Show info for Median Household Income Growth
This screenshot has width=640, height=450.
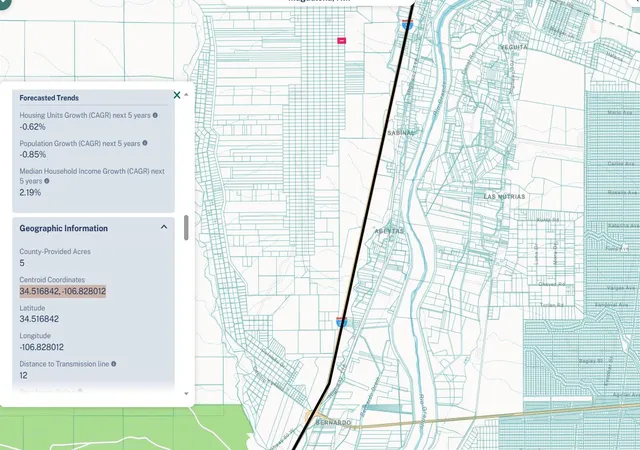(x=47, y=181)
